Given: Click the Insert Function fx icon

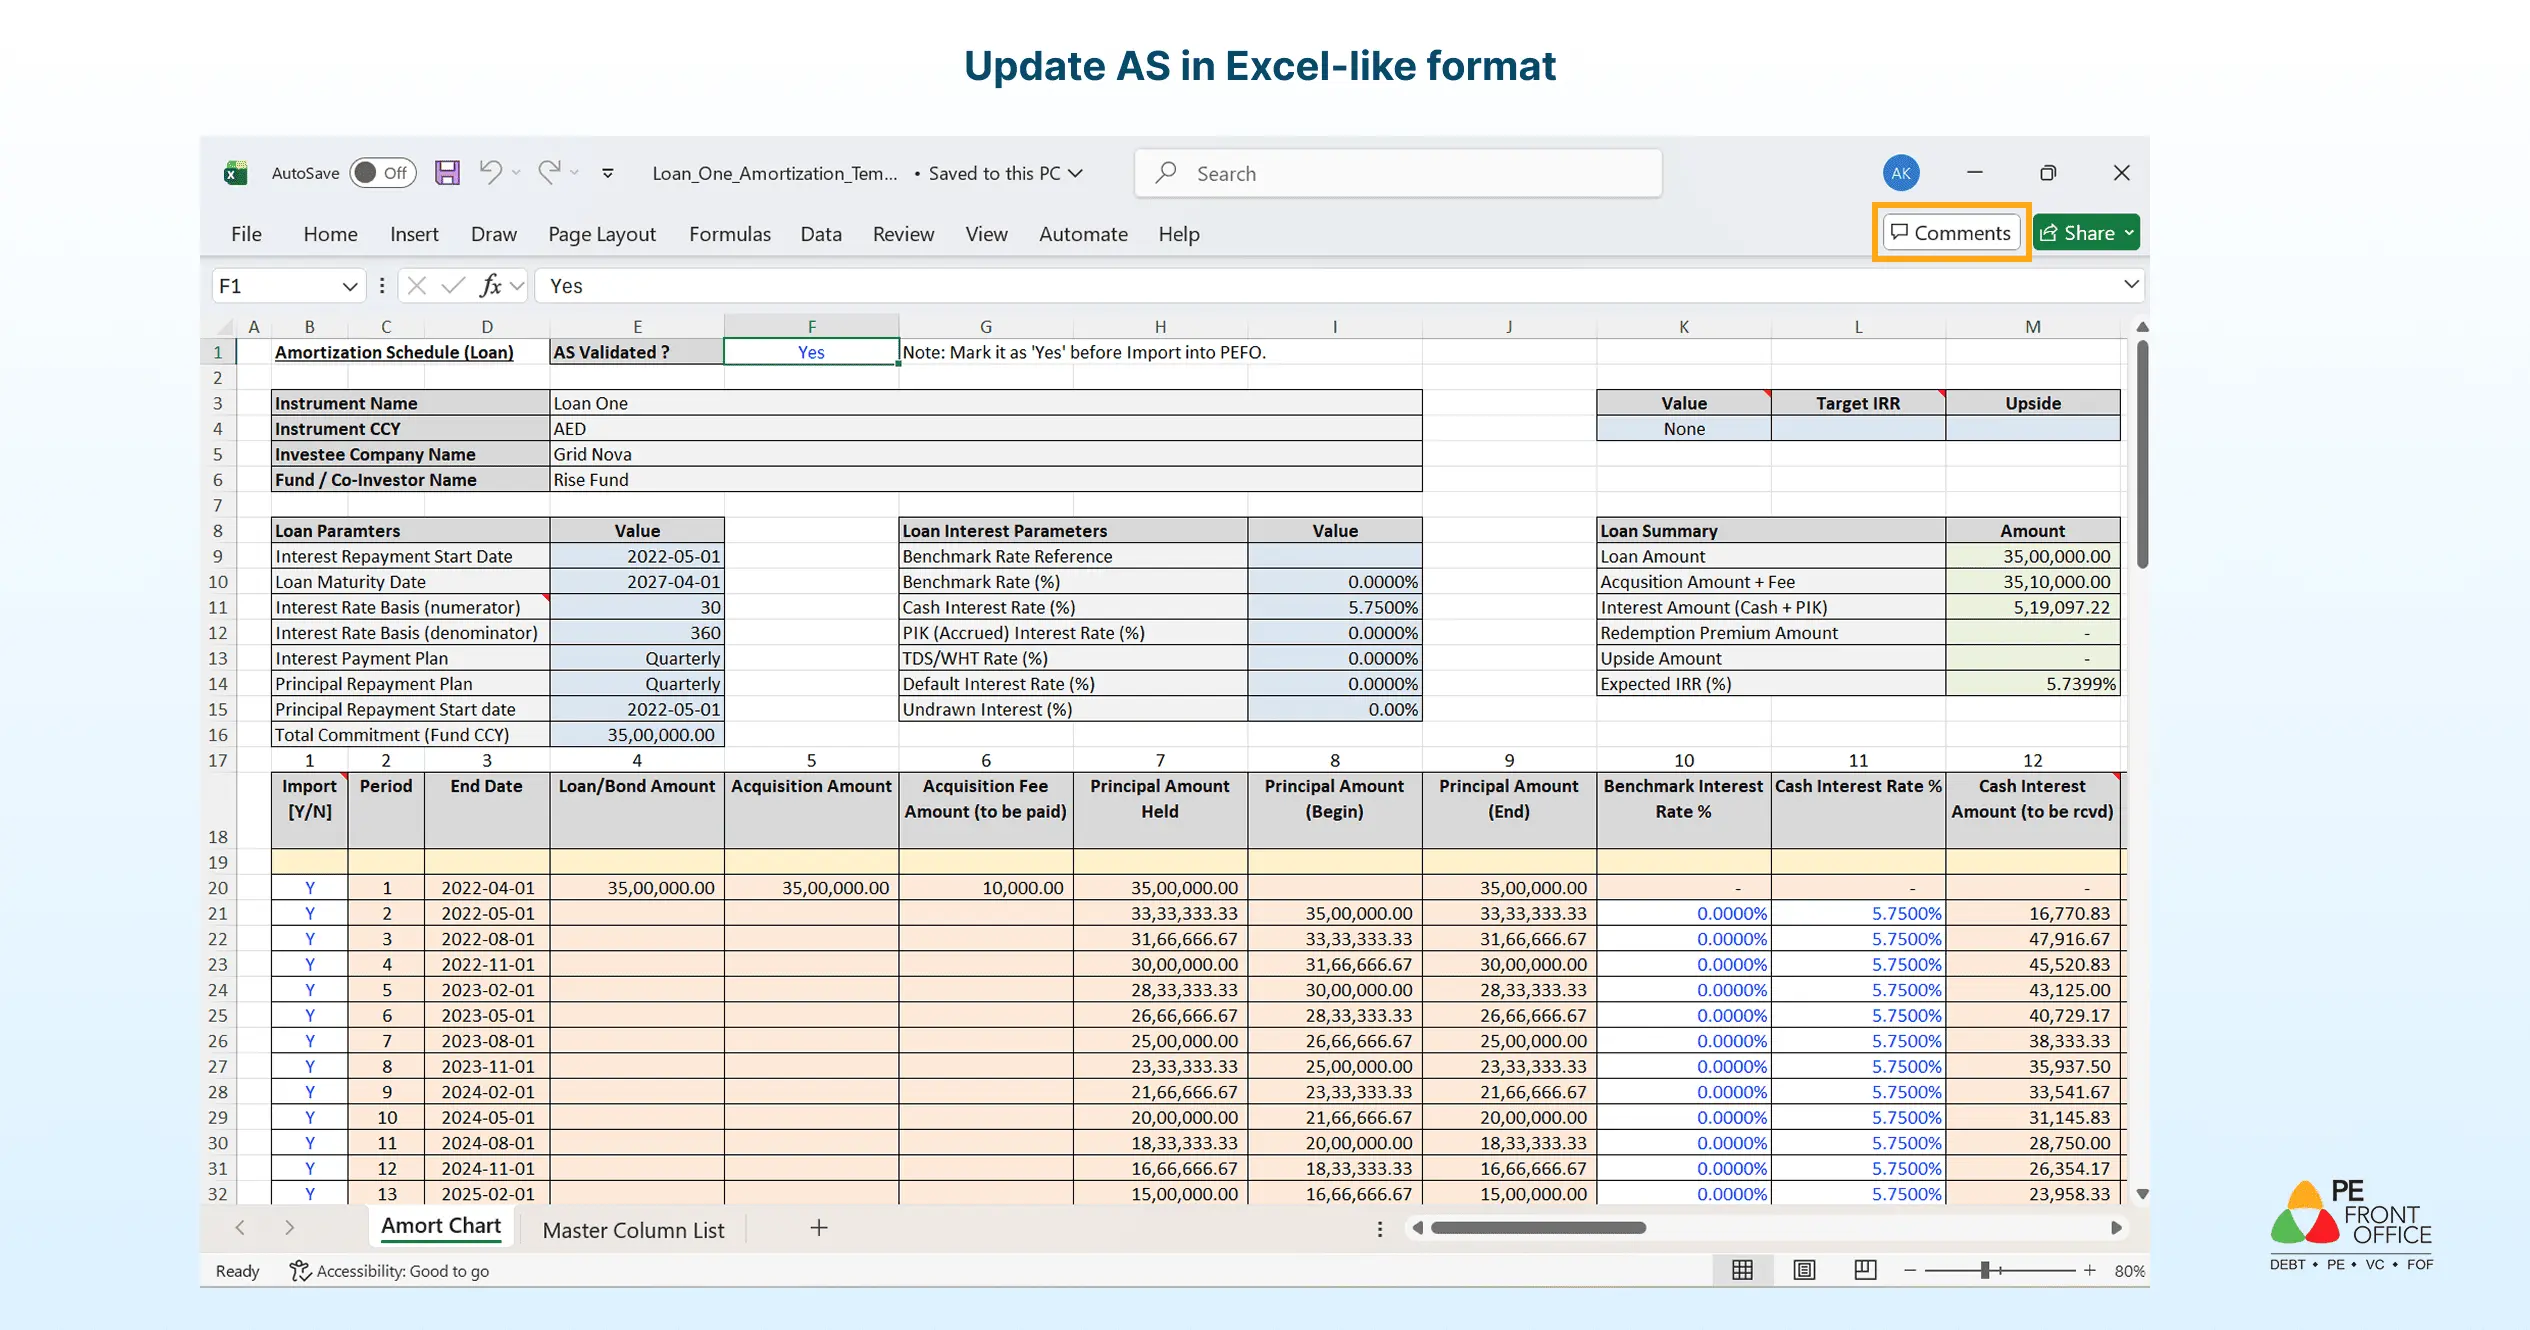Looking at the screenshot, I should click(x=490, y=286).
